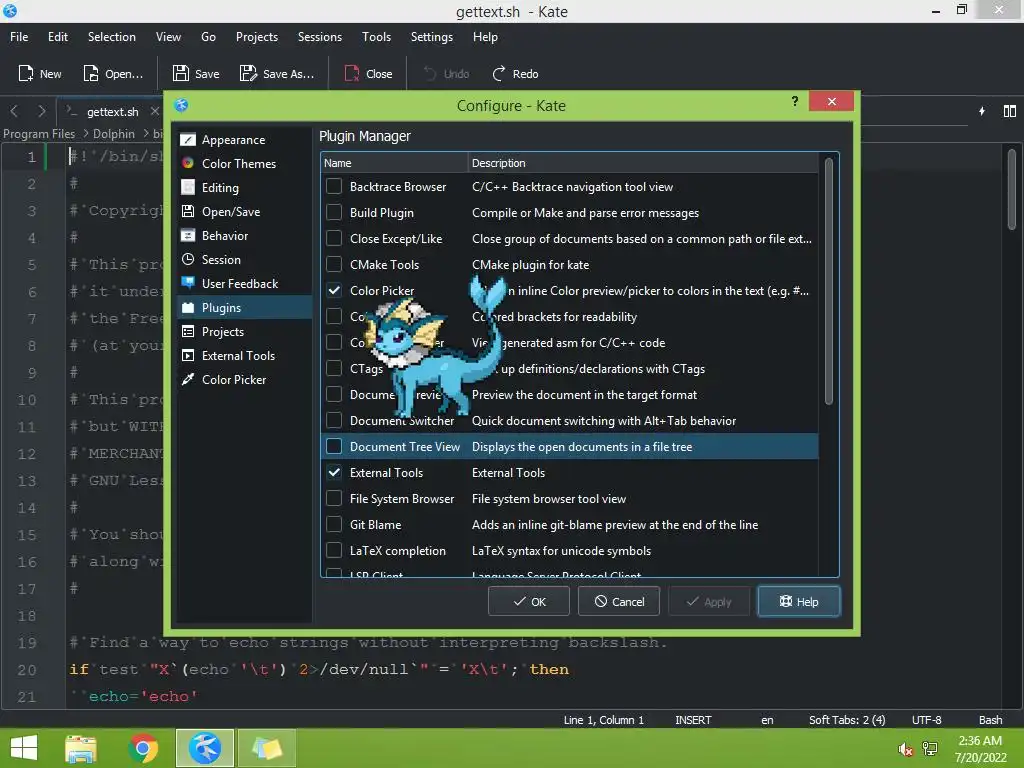This screenshot has height=768, width=1024.
Task: Click the dialog's context help question mark
Action: point(795,101)
